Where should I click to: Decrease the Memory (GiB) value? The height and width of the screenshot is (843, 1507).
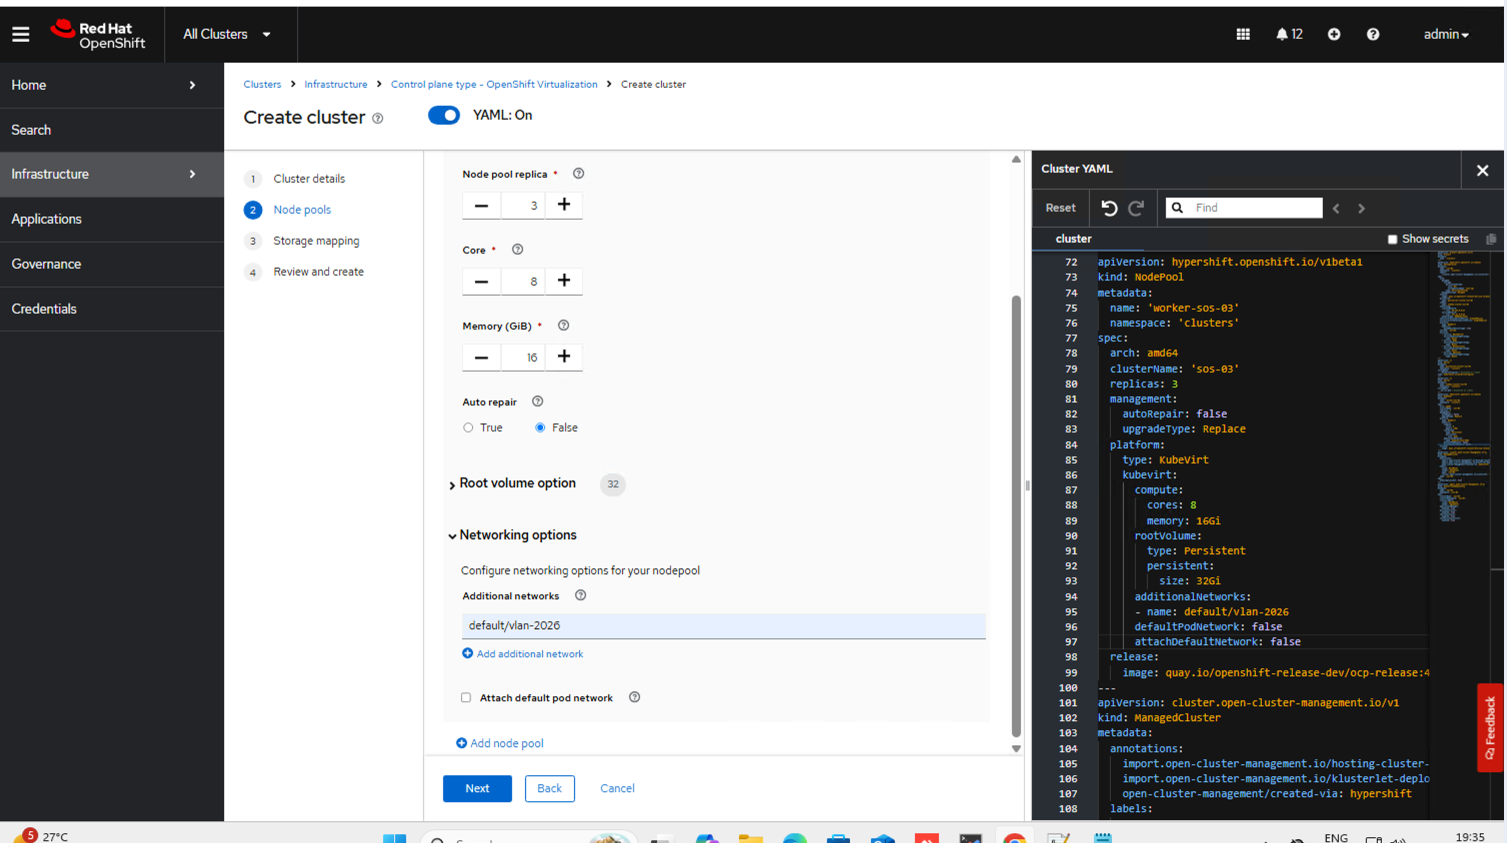tap(481, 357)
